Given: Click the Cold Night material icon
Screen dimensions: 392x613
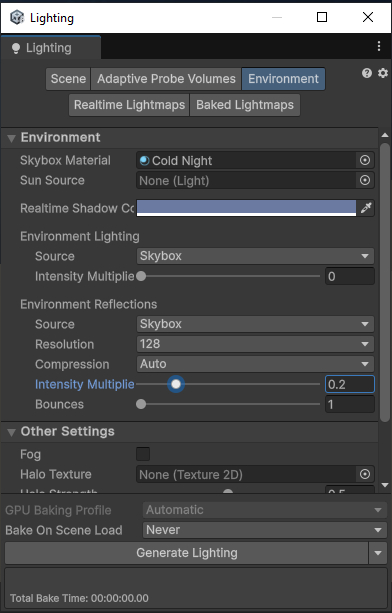Looking at the screenshot, I should tap(145, 161).
